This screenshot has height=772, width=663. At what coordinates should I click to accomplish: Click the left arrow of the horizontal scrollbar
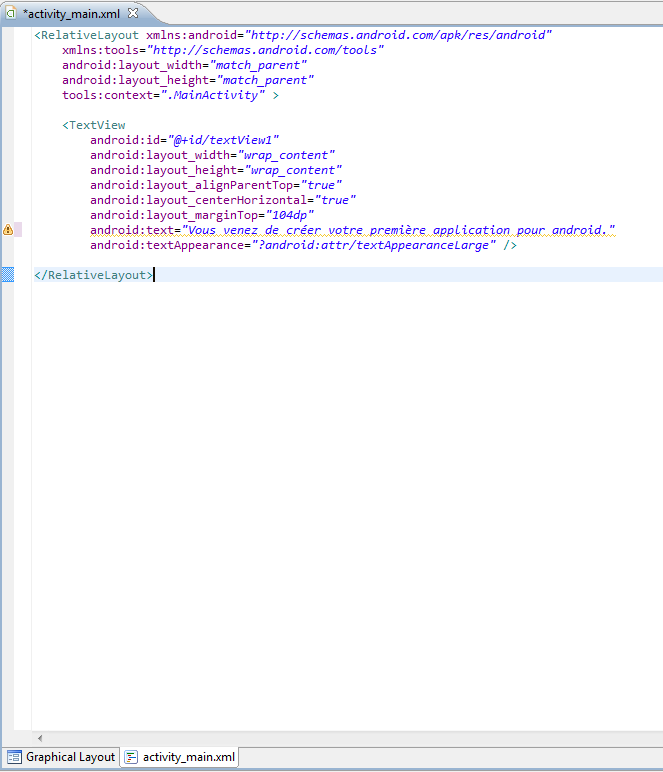(40, 738)
